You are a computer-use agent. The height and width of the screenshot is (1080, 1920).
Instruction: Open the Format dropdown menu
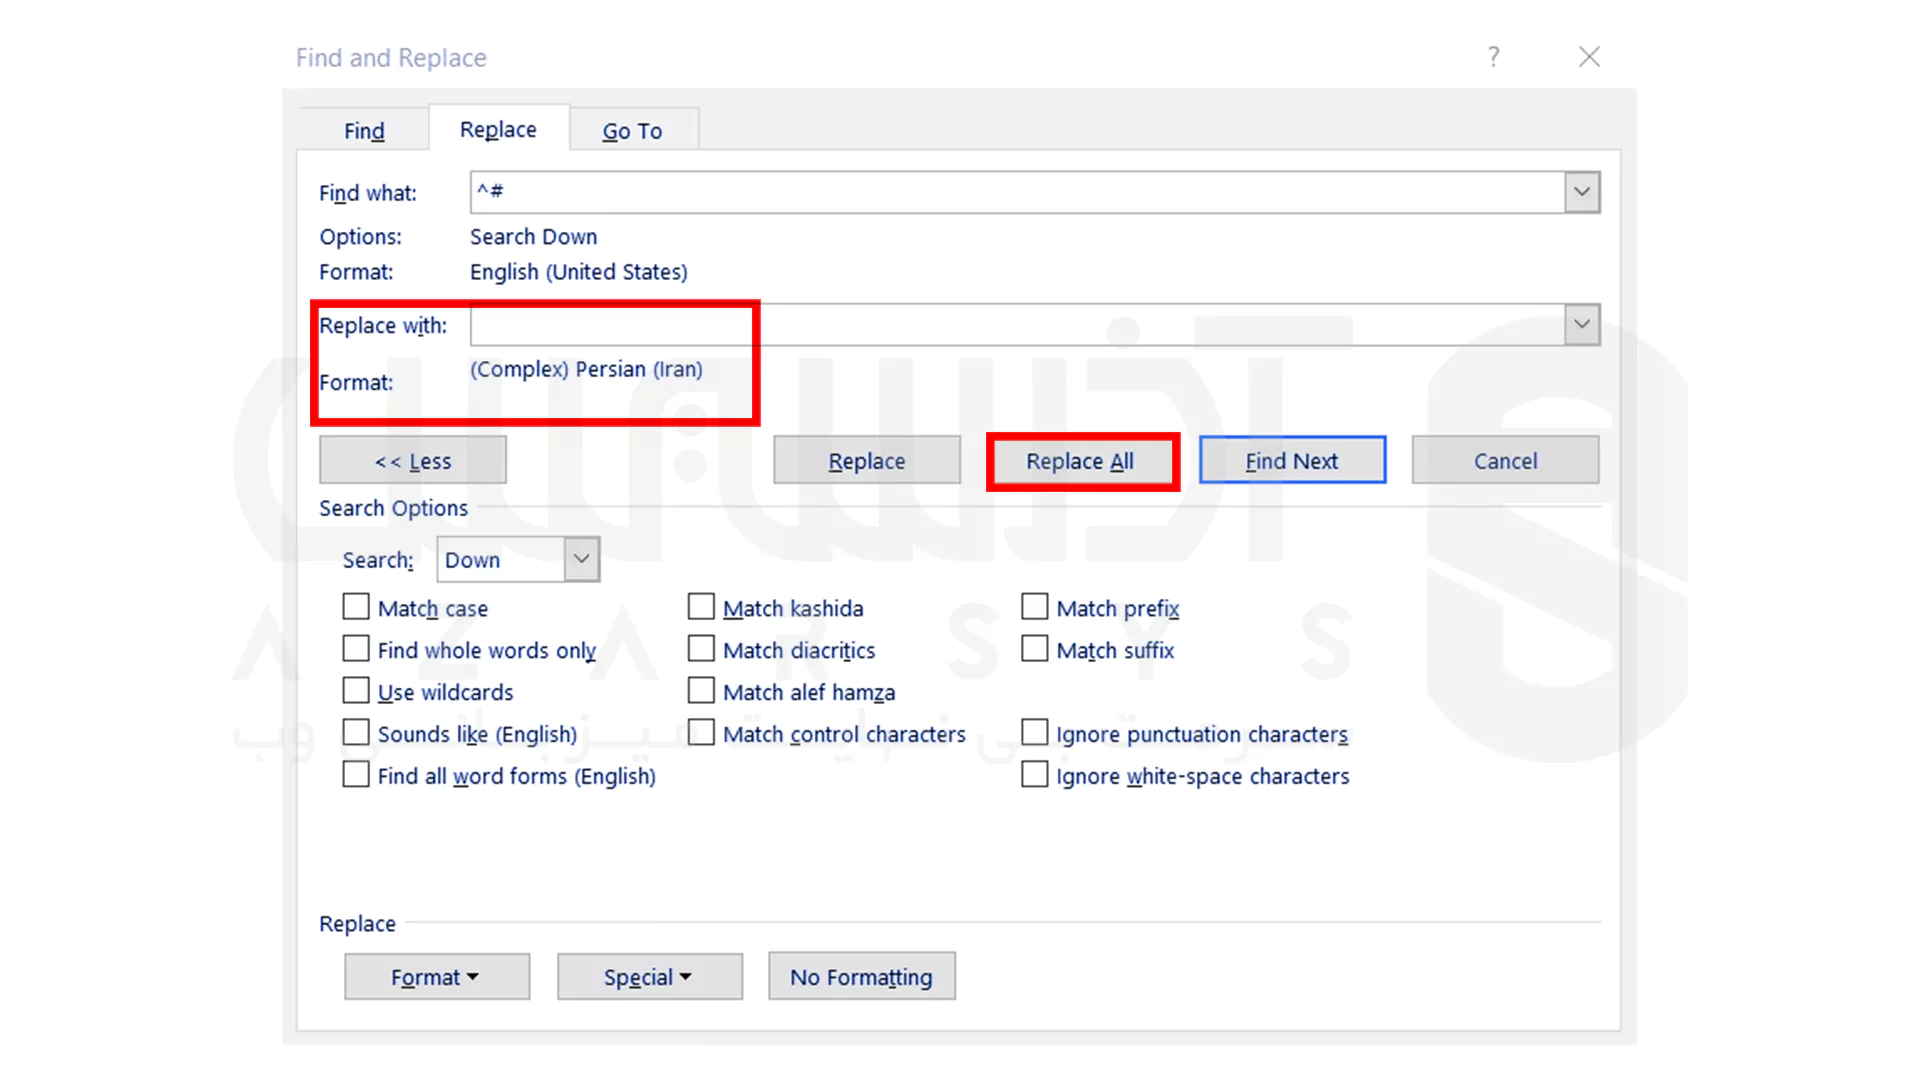[435, 976]
